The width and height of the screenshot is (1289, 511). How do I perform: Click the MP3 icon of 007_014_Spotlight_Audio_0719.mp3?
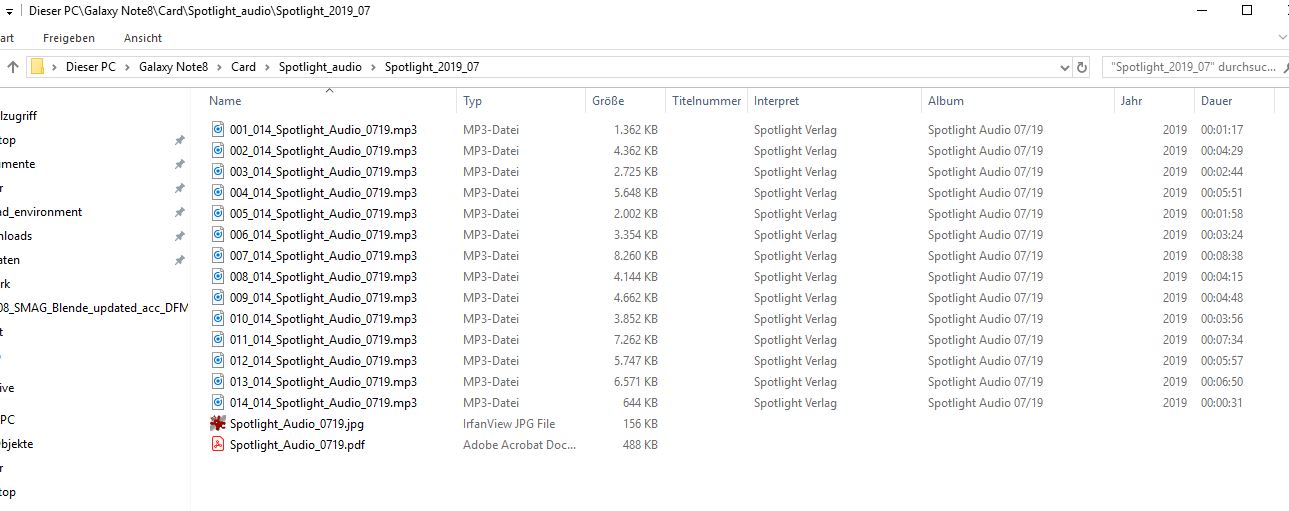click(x=218, y=256)
